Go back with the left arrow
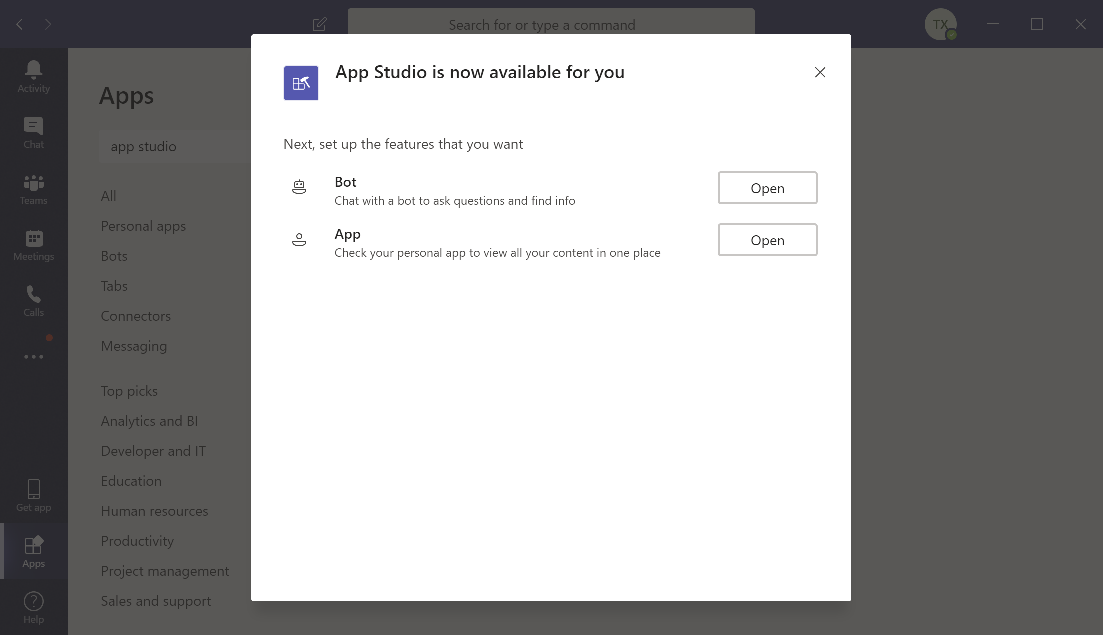 click(20, 25)
